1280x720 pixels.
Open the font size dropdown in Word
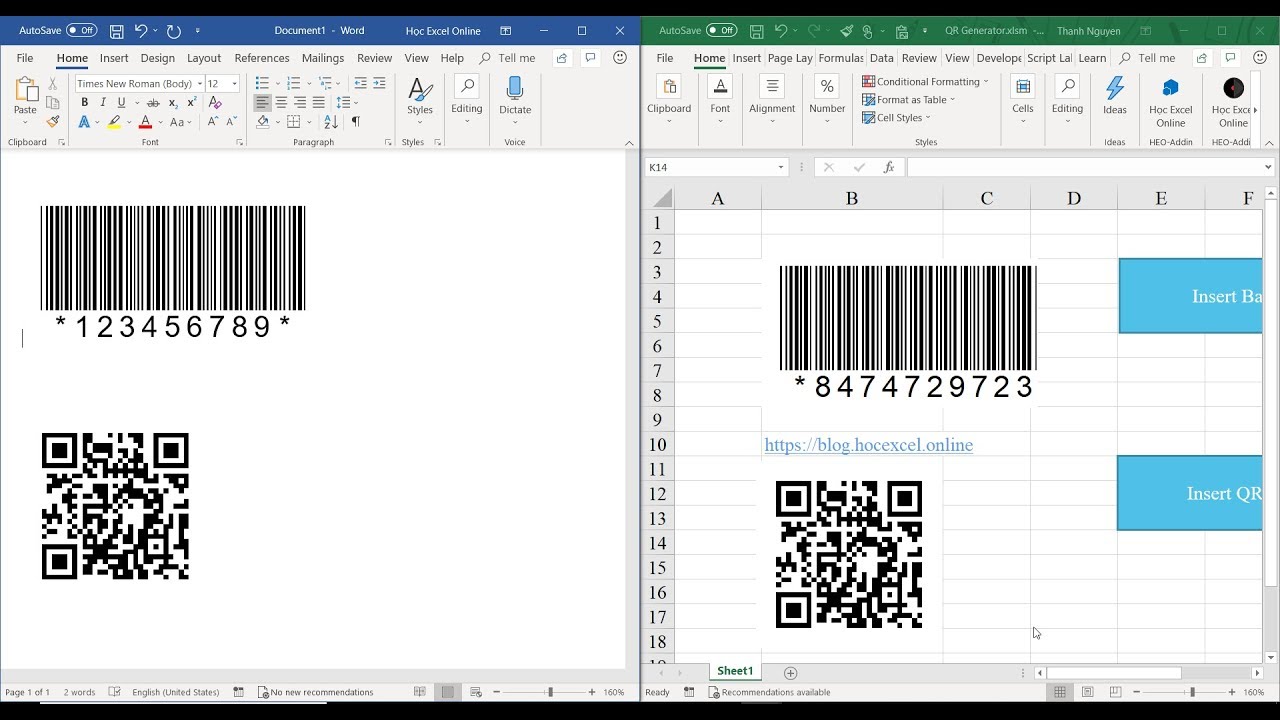(235, 84)
